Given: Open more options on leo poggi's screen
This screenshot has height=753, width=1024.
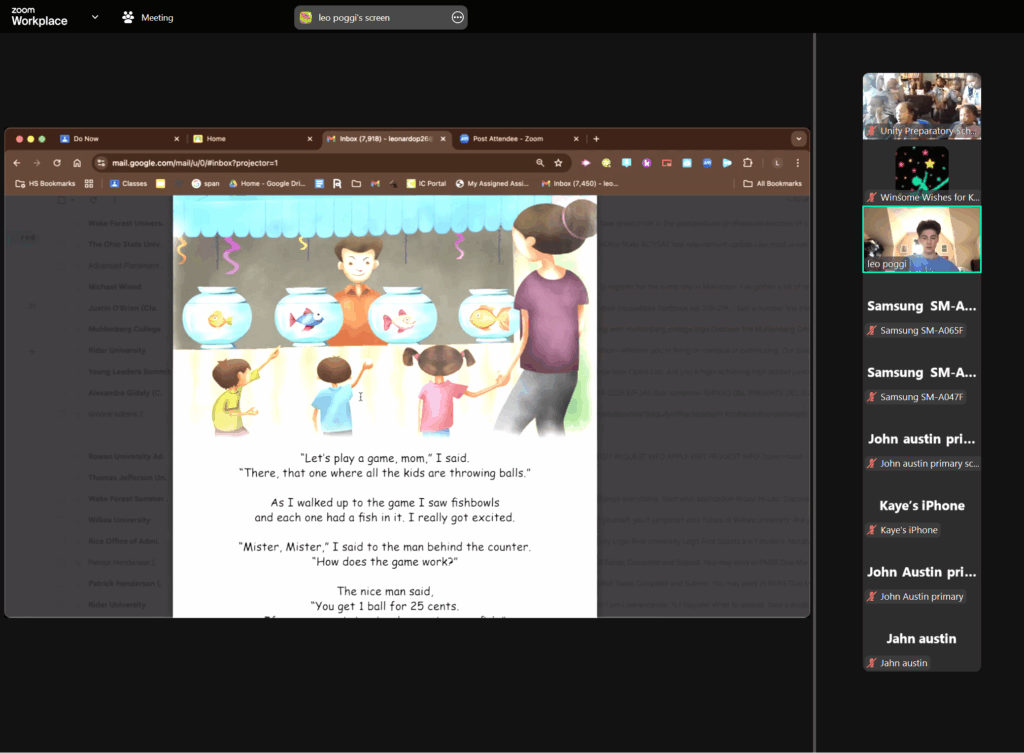Looking at the screenshot, I should [x=457, y=17].
